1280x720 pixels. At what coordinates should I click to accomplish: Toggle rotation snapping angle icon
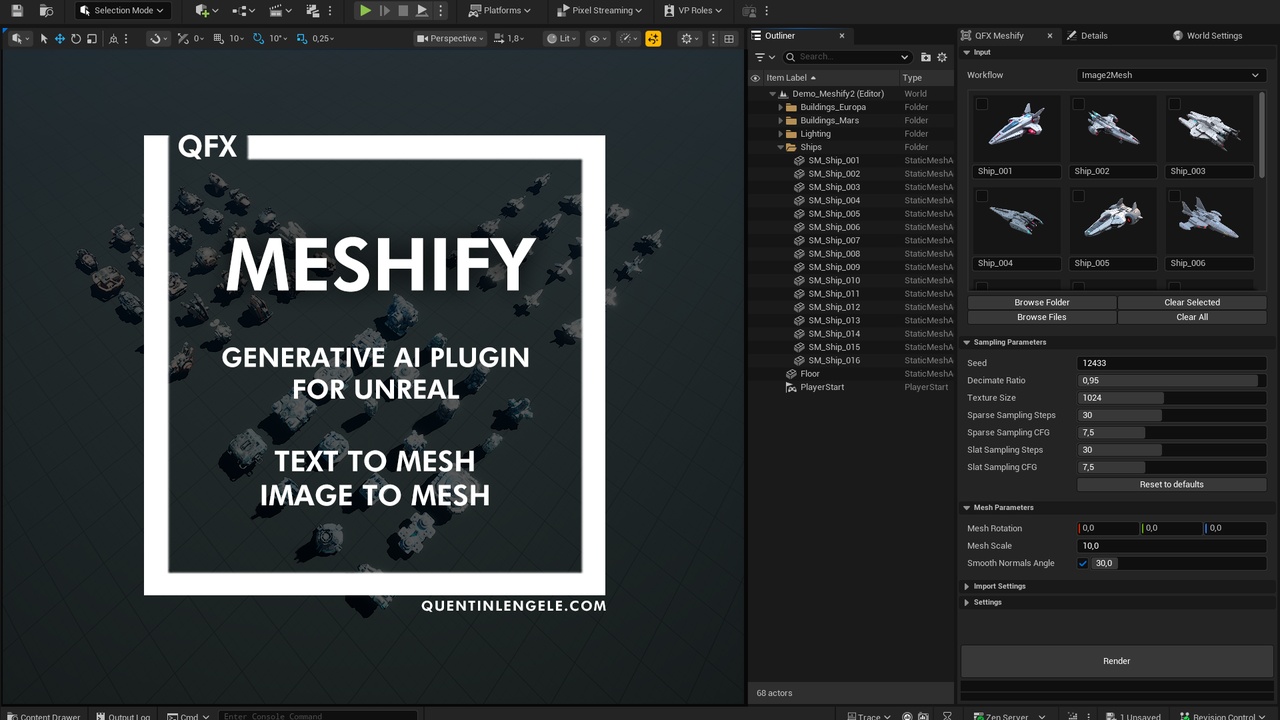[x=259, y=38]
